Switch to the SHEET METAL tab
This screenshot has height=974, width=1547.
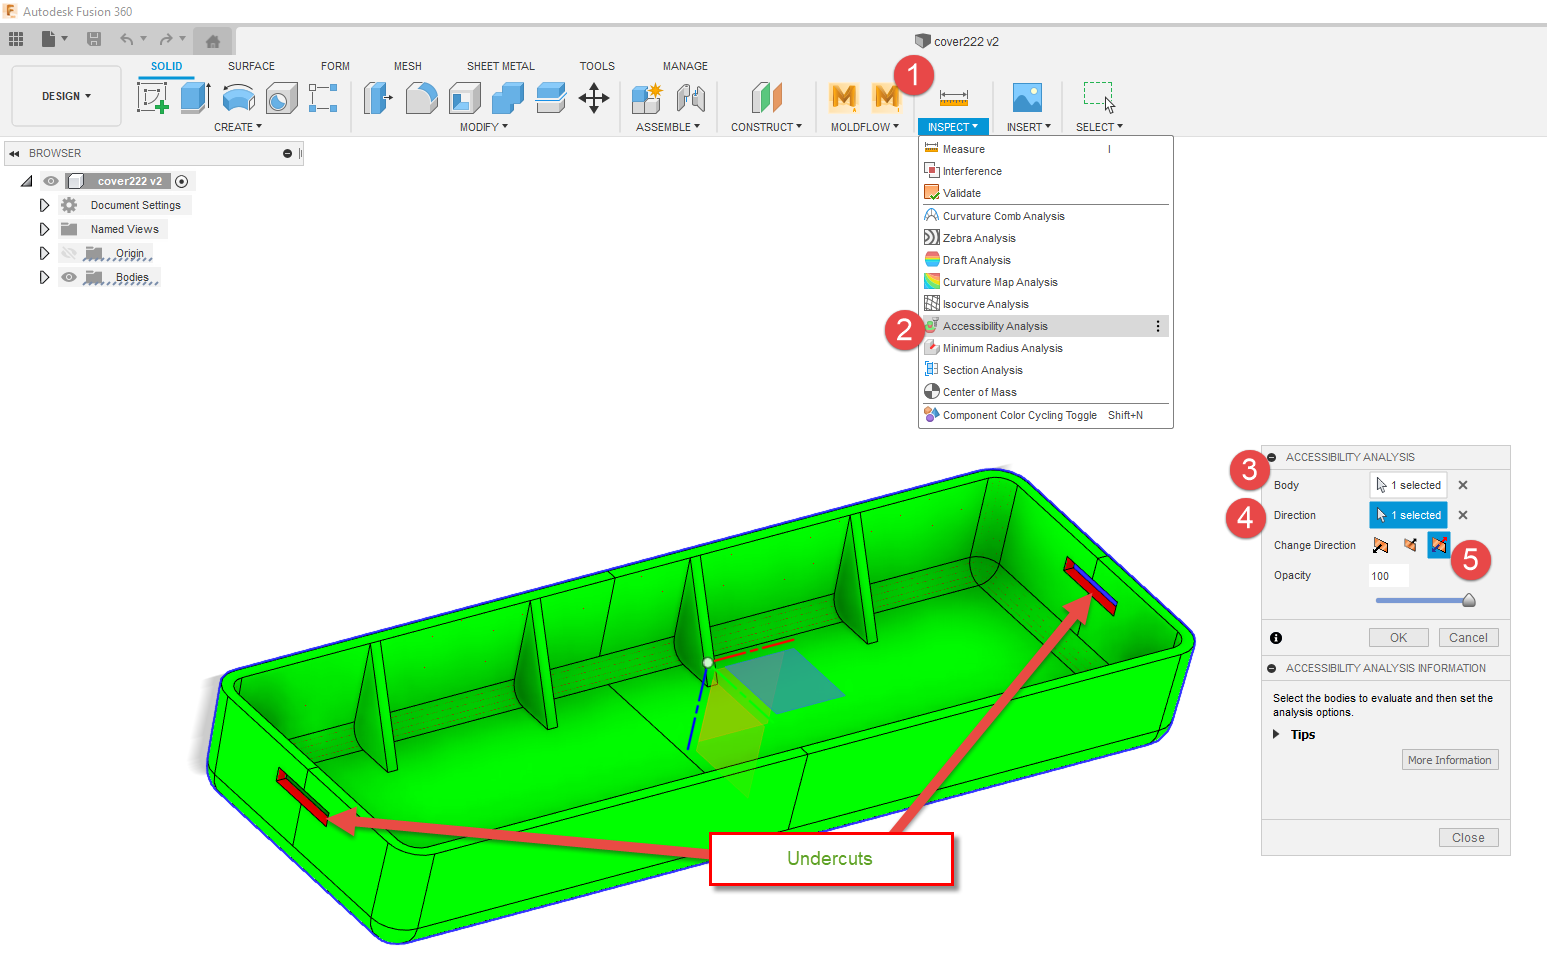(501, 66)
